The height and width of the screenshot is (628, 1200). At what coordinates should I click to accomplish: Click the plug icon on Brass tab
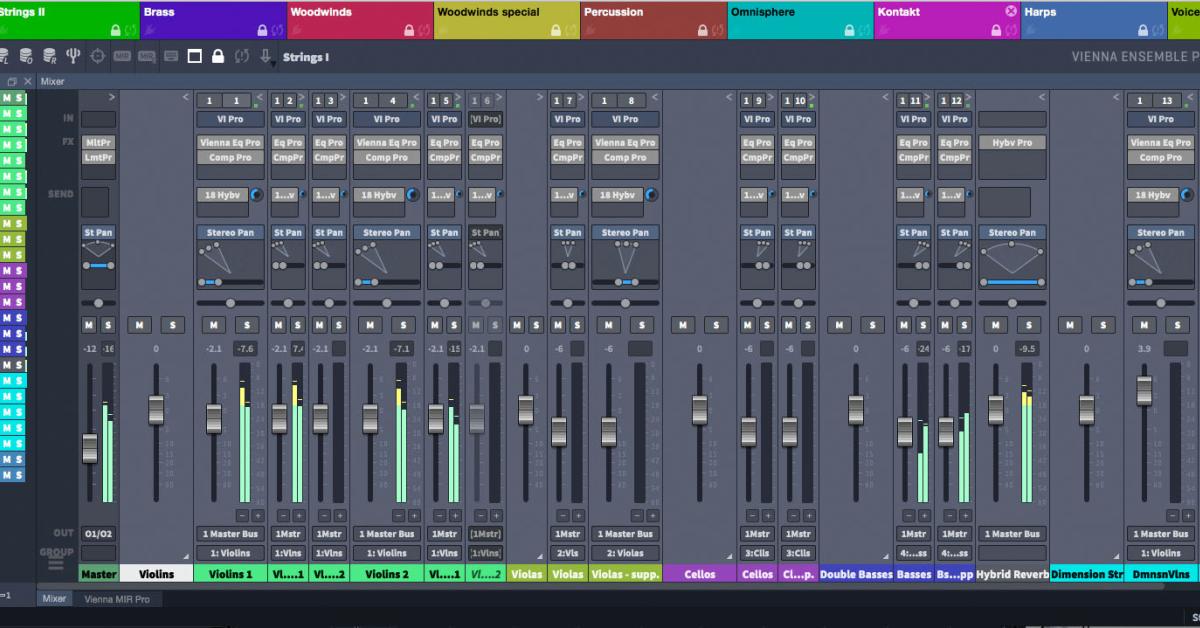151,30
